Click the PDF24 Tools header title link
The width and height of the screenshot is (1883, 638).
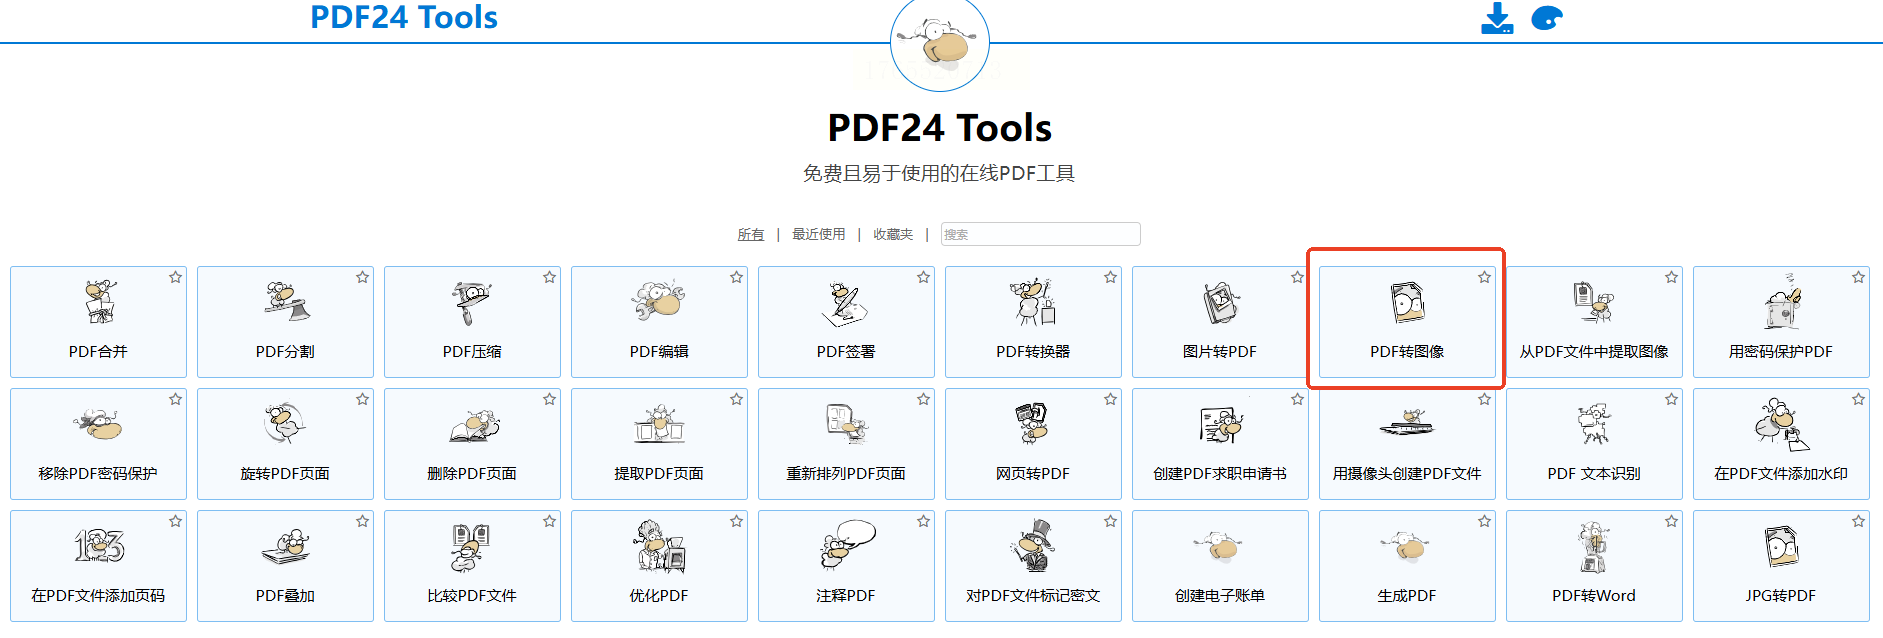coord(404,17)
